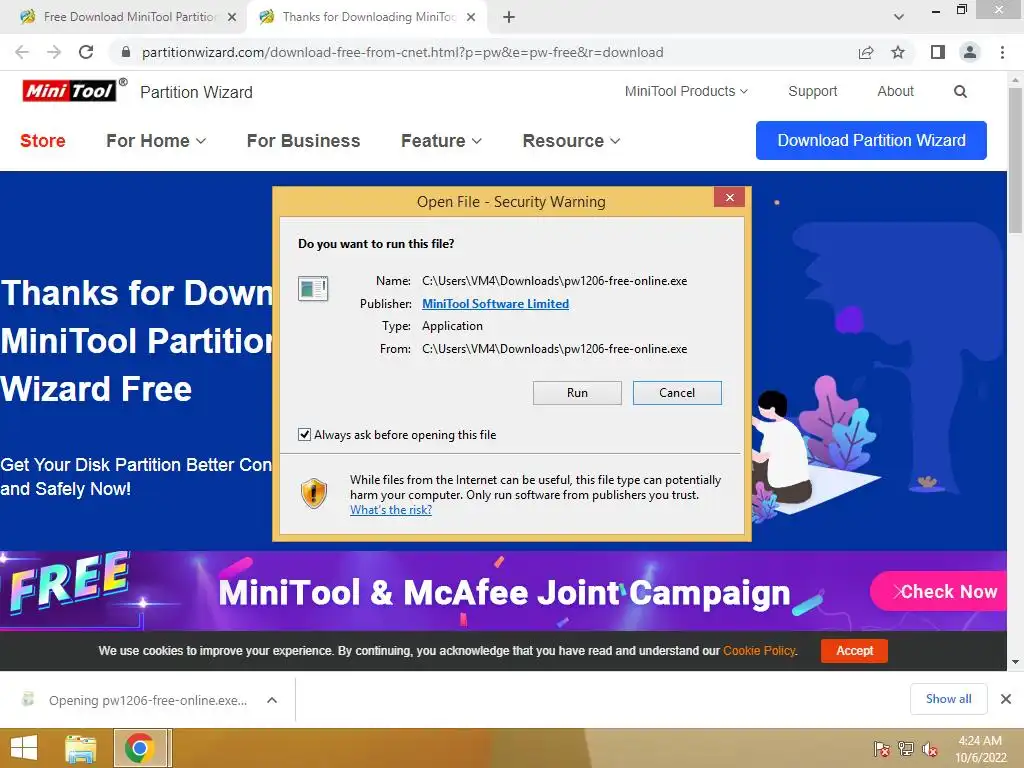Accept the cookie notice
This screenshot has height=768, width=1024.
tap(854, 650)
